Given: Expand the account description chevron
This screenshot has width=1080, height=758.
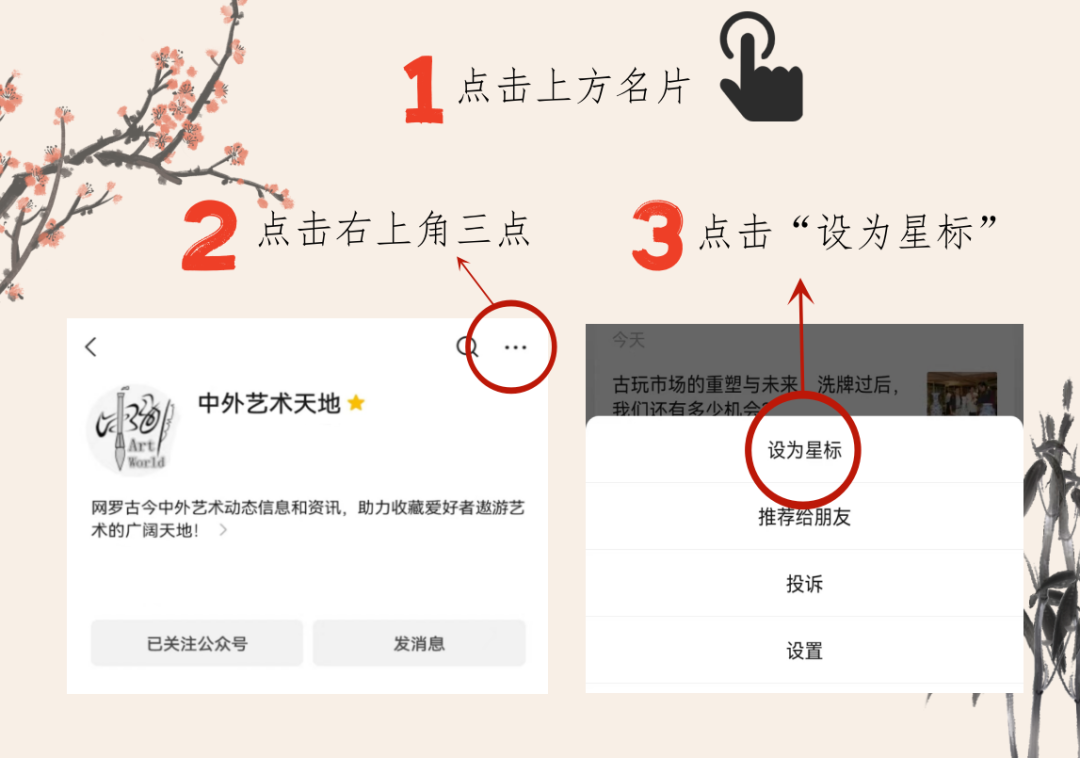Looking at the screenshot, I should pos(222,530).
